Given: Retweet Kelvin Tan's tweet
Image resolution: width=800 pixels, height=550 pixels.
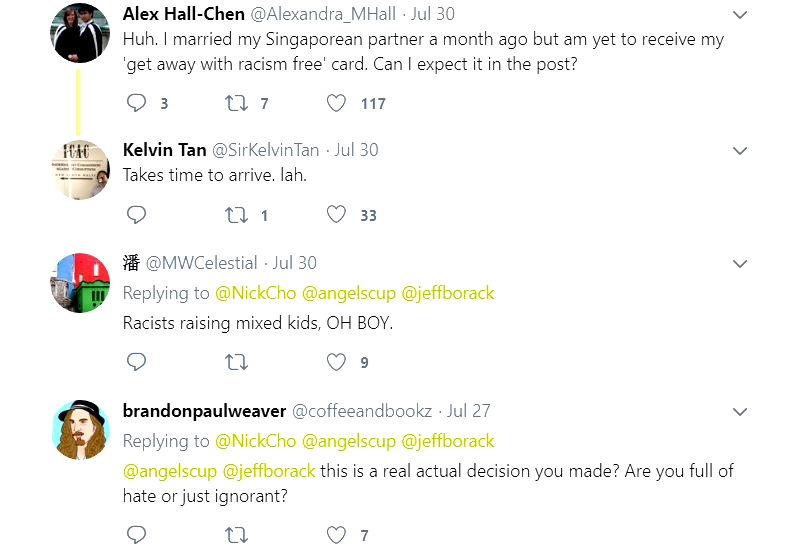Looking at the screenshot, I should (236, 215).
